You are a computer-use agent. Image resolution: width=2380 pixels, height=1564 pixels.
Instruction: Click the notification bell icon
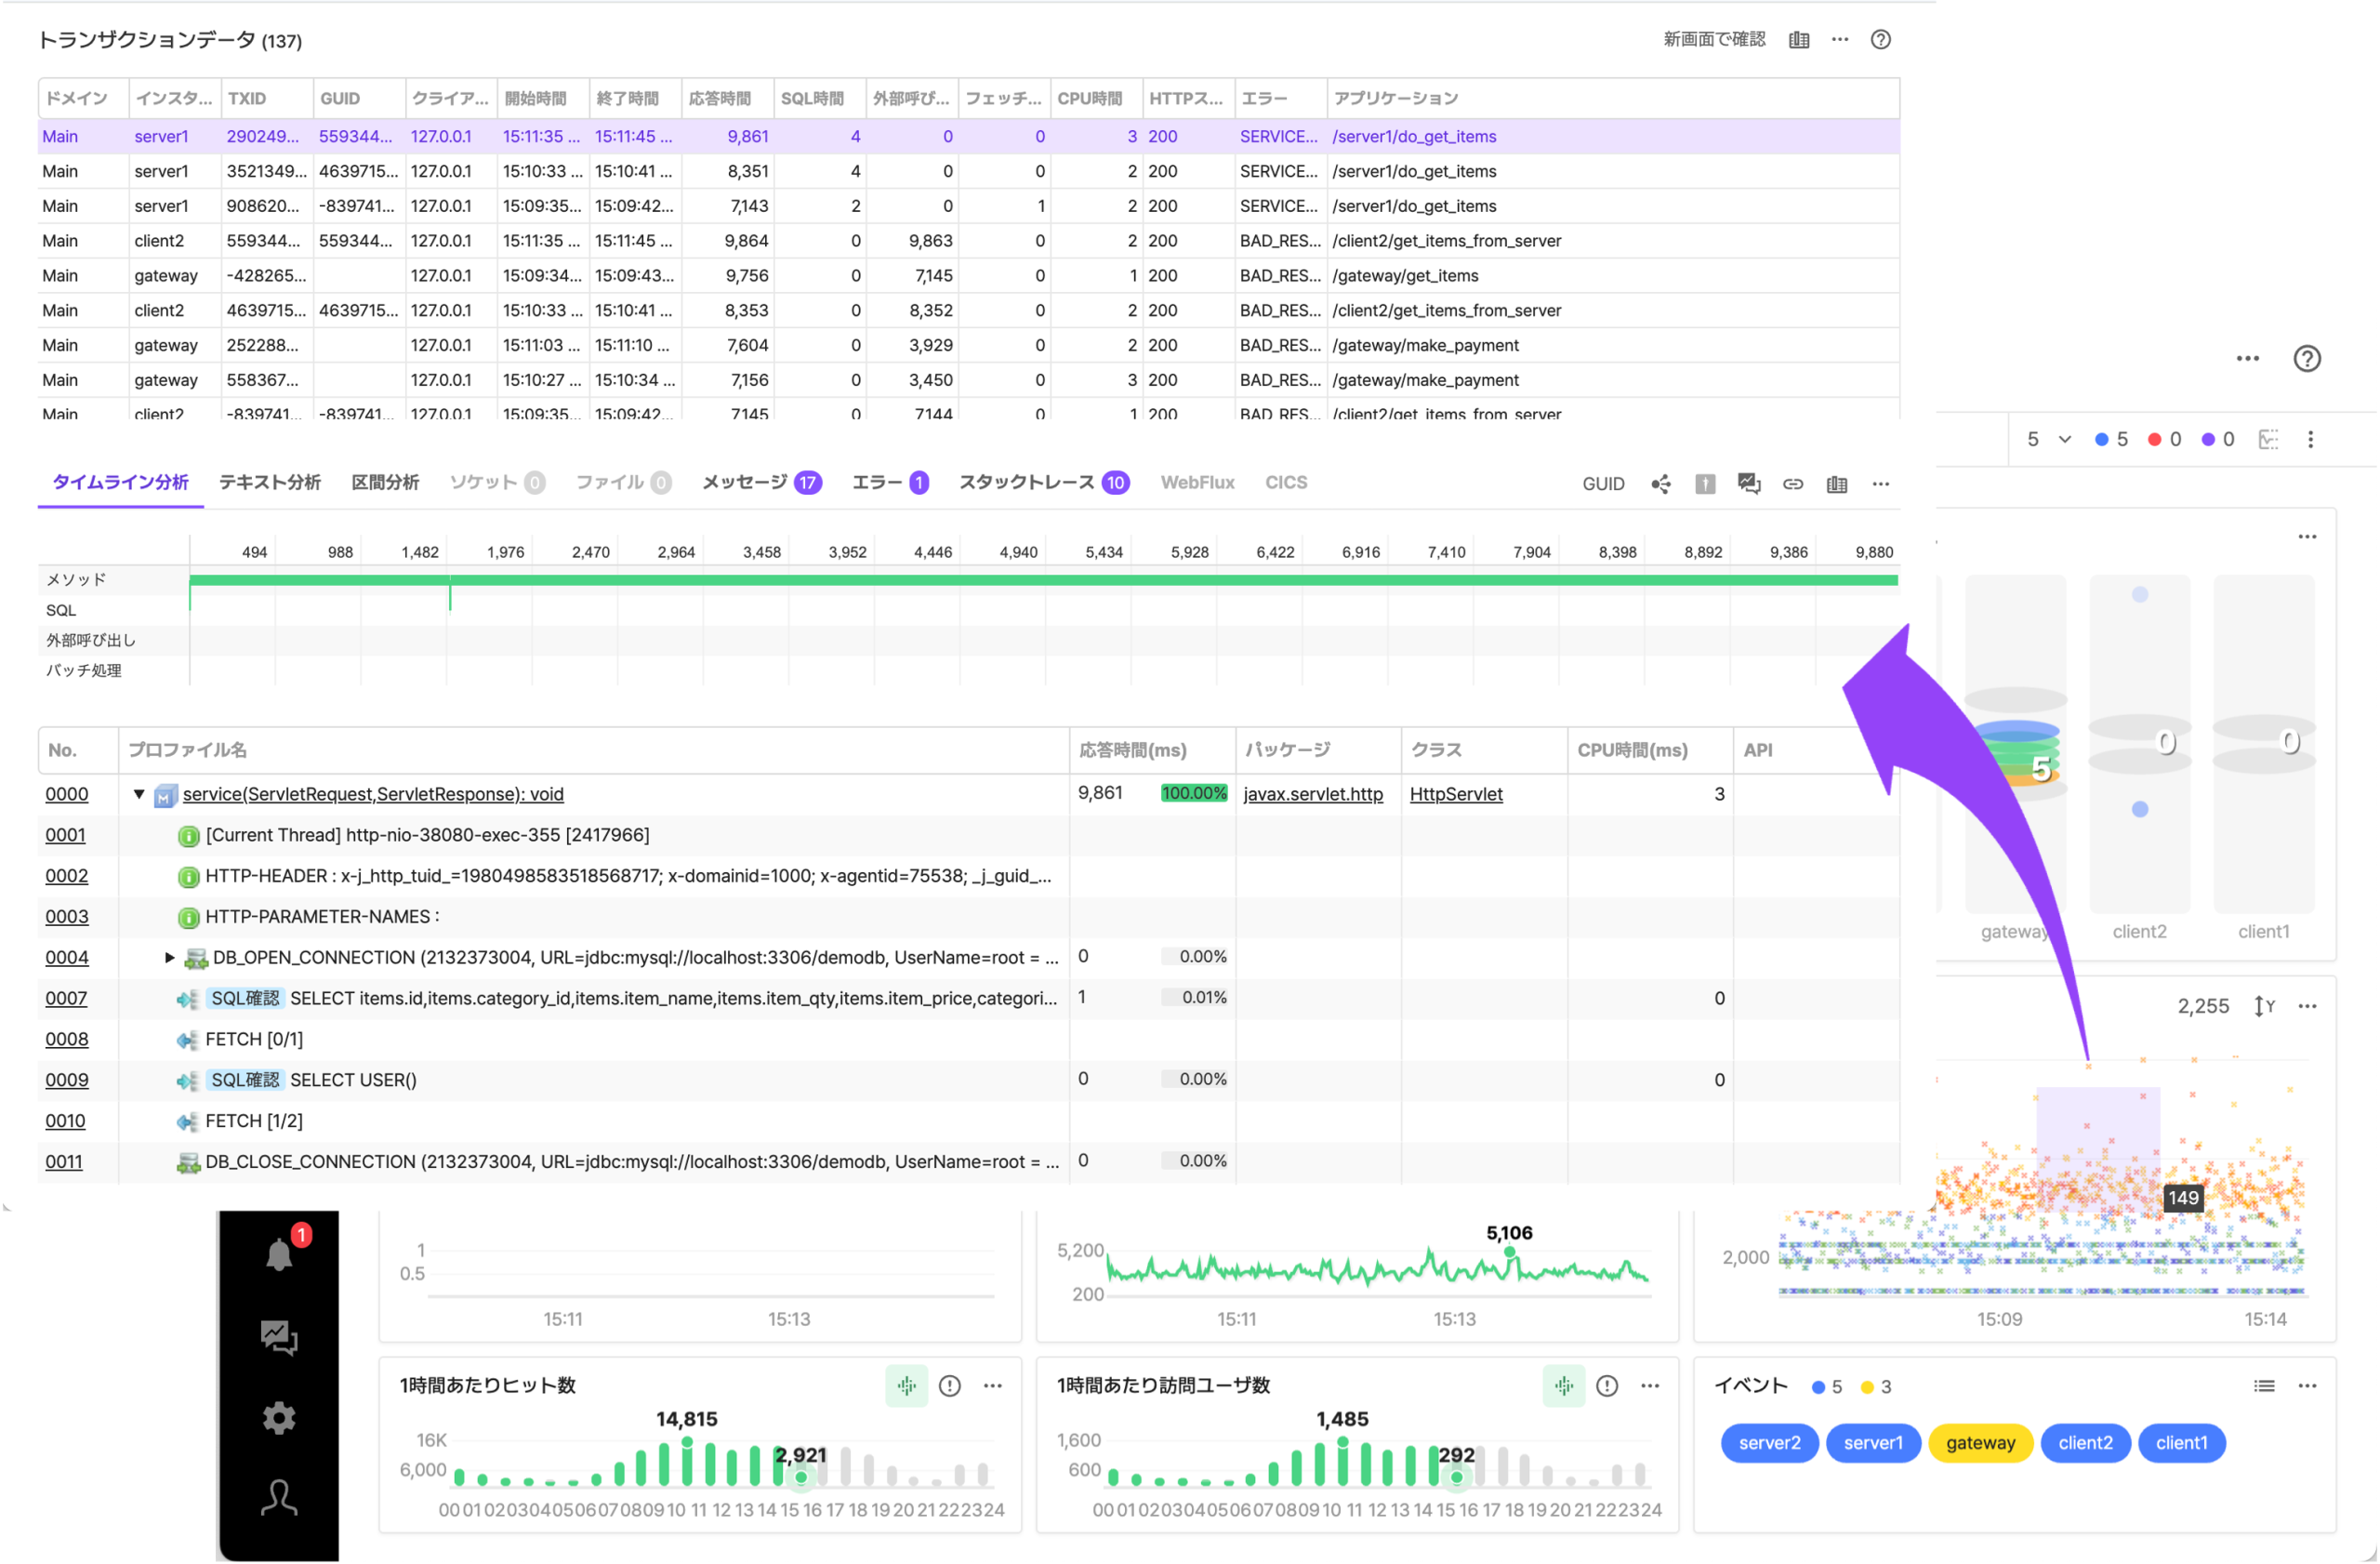coord(279,1254)
